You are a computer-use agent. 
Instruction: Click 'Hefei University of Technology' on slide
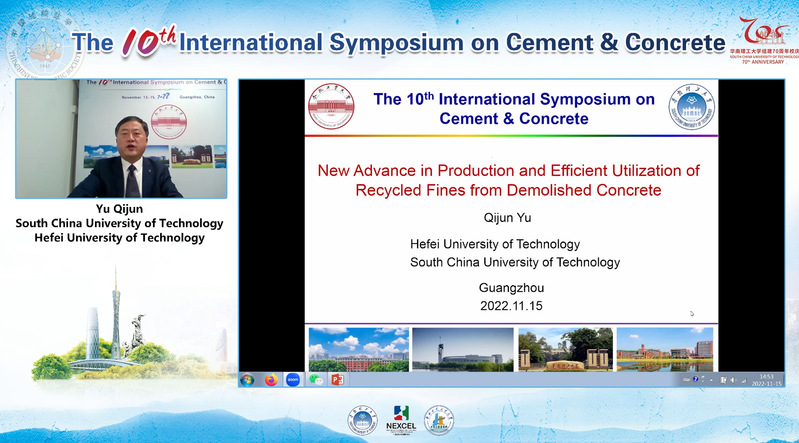[495, 244]
